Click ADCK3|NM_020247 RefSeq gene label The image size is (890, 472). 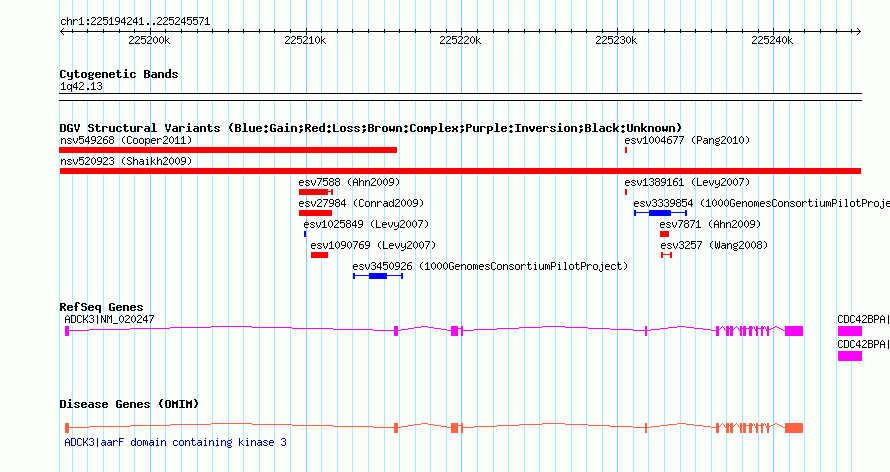click(110, 319)
